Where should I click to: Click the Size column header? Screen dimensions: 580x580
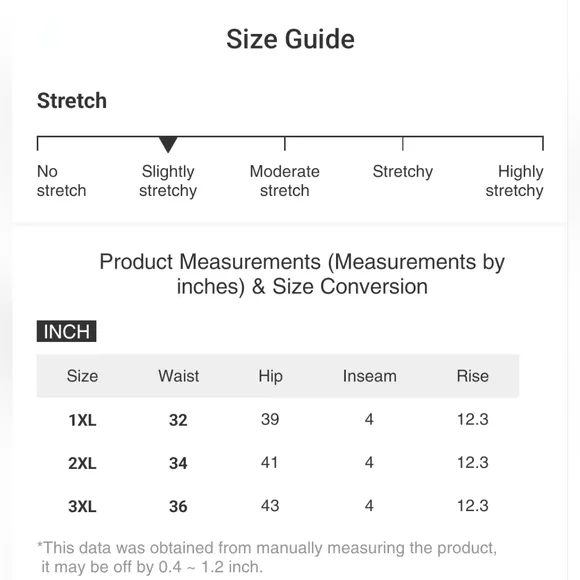(82, 376)
